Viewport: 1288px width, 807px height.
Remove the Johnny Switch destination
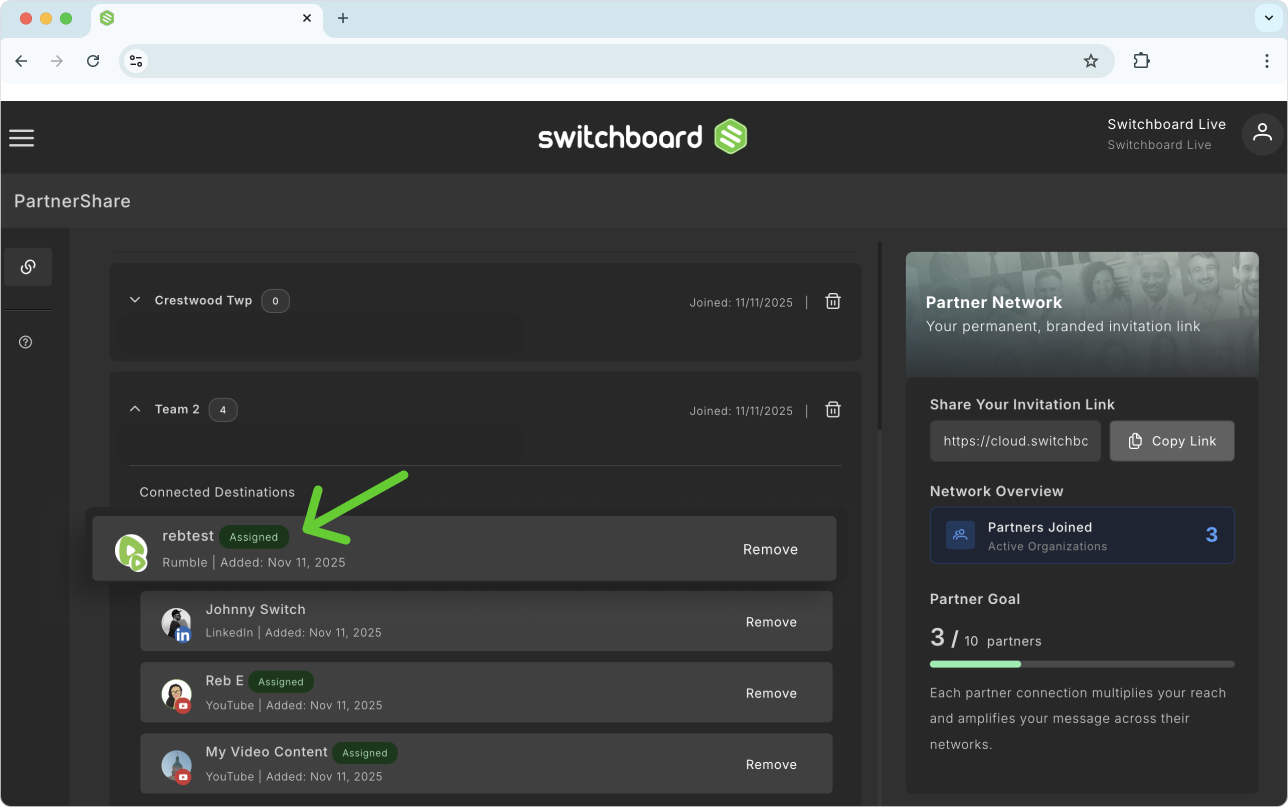click(771, 622)
